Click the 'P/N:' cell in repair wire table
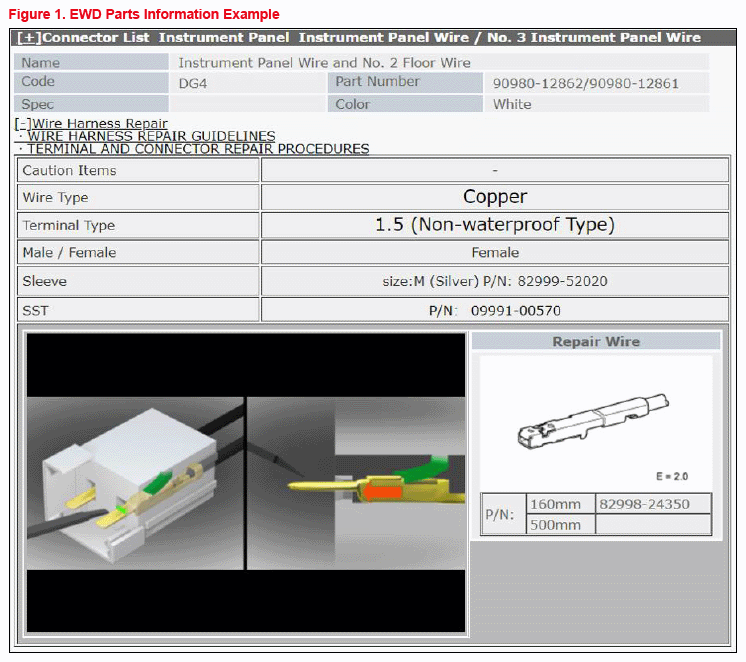 [x=503, y=514]
